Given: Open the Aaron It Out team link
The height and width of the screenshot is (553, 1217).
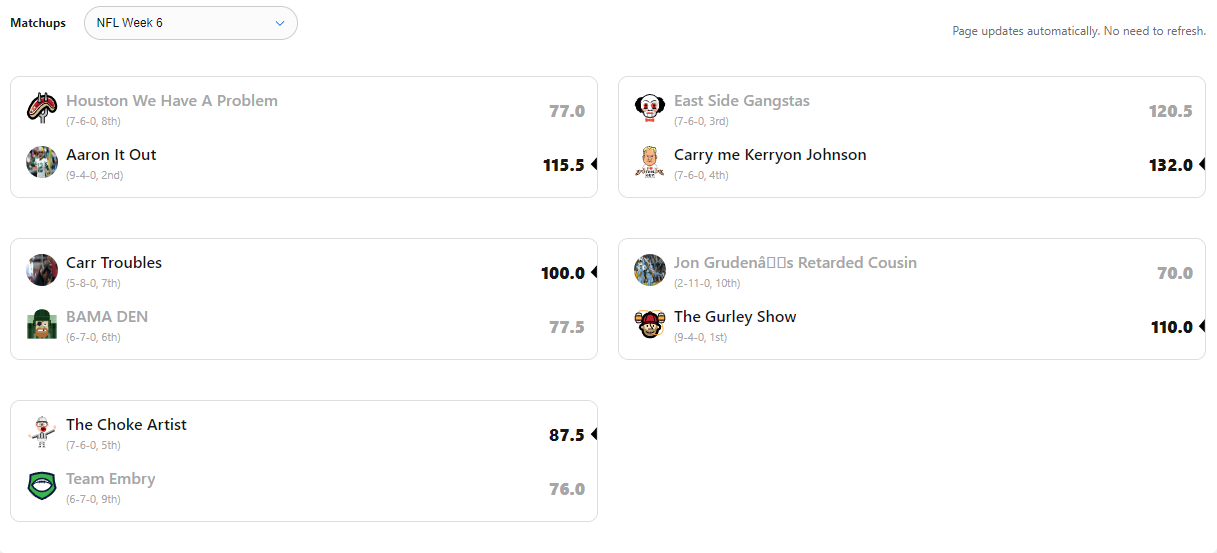Looking at the screenshot, I should (111, 155).
